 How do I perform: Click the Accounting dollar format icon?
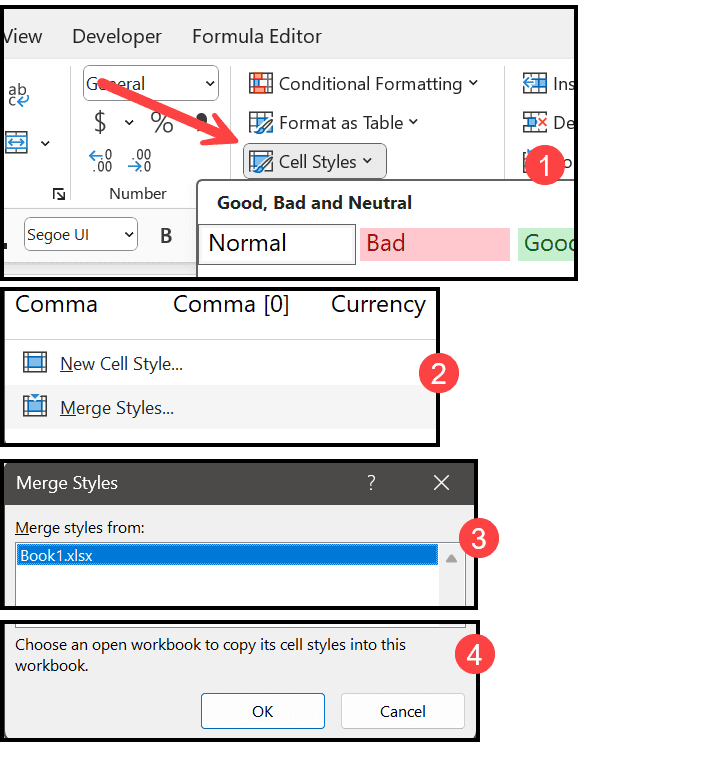[x=100, y=122]
